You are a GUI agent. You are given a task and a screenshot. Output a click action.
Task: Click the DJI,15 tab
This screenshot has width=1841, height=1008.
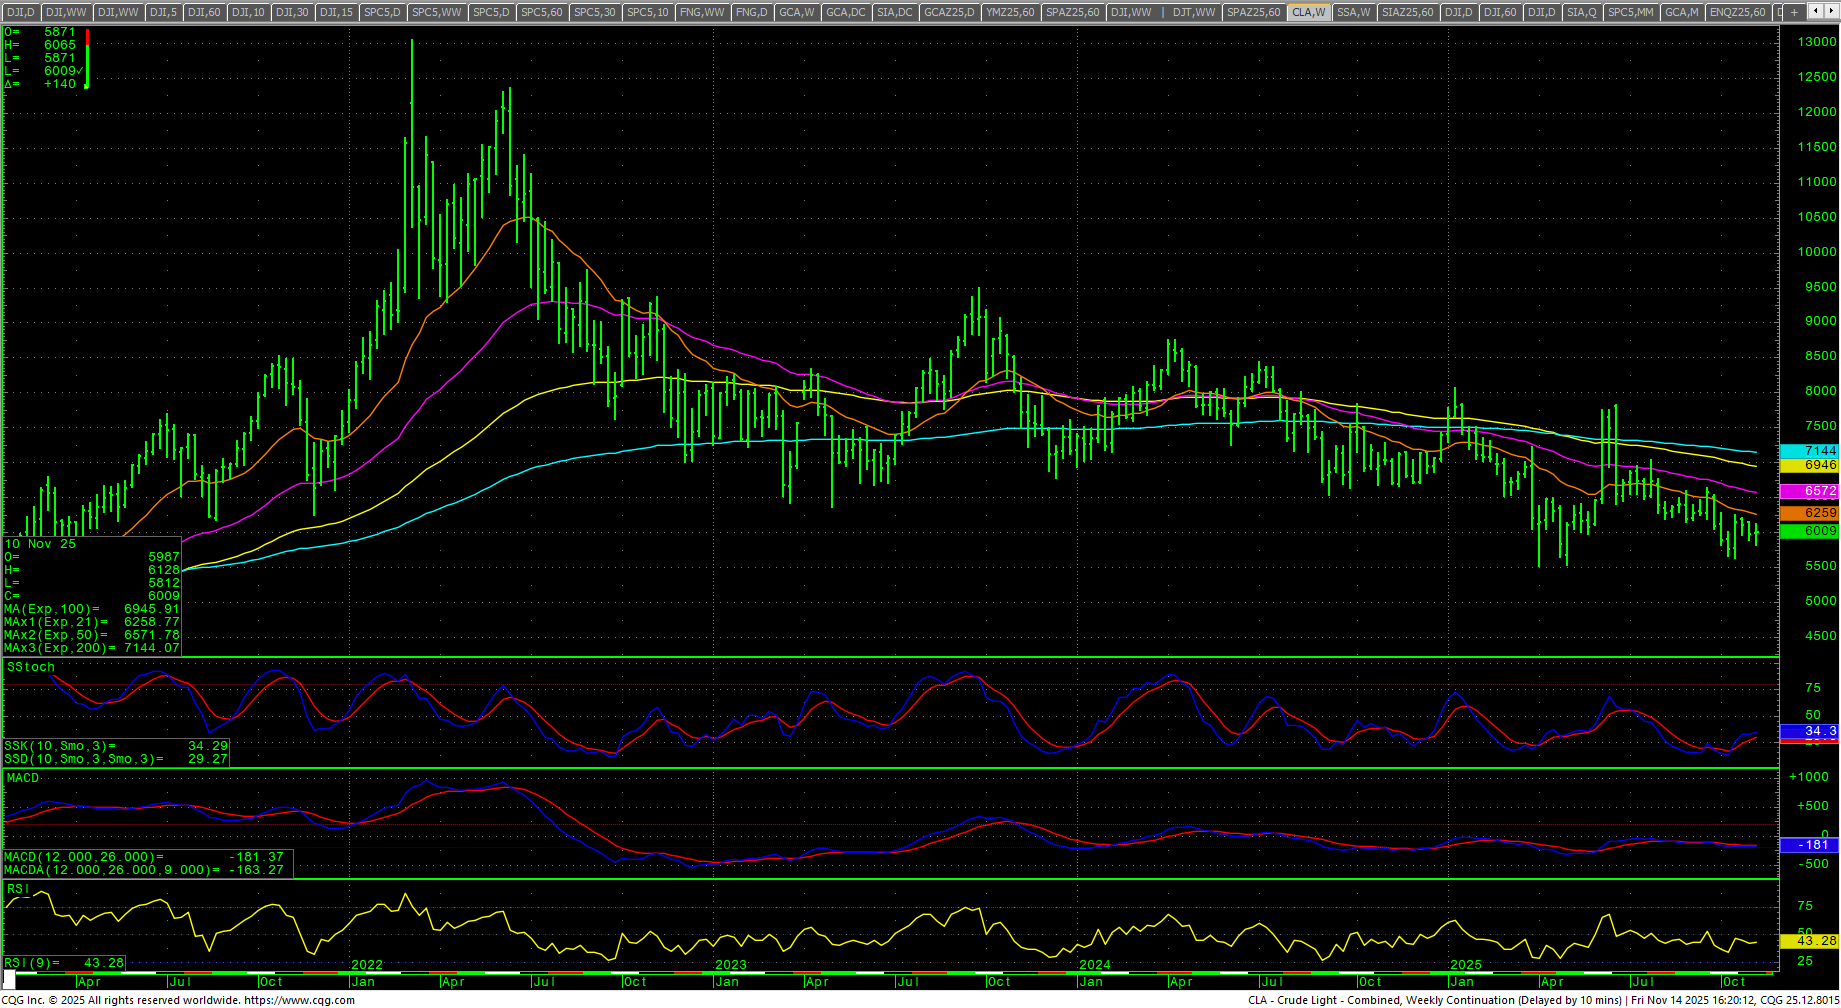tap(336, 12)
